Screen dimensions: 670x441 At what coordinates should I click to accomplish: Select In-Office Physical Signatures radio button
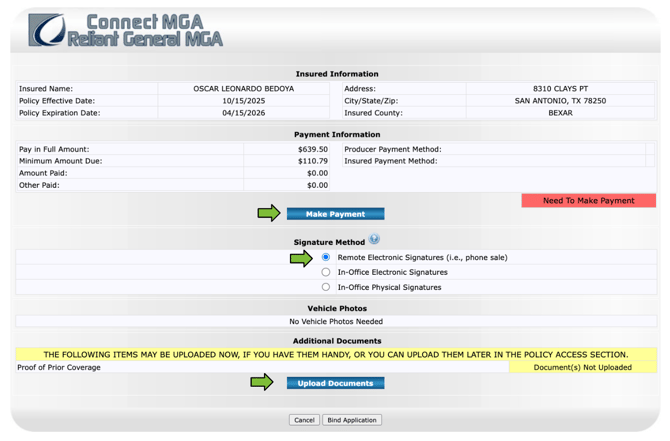tap(326, 287)
